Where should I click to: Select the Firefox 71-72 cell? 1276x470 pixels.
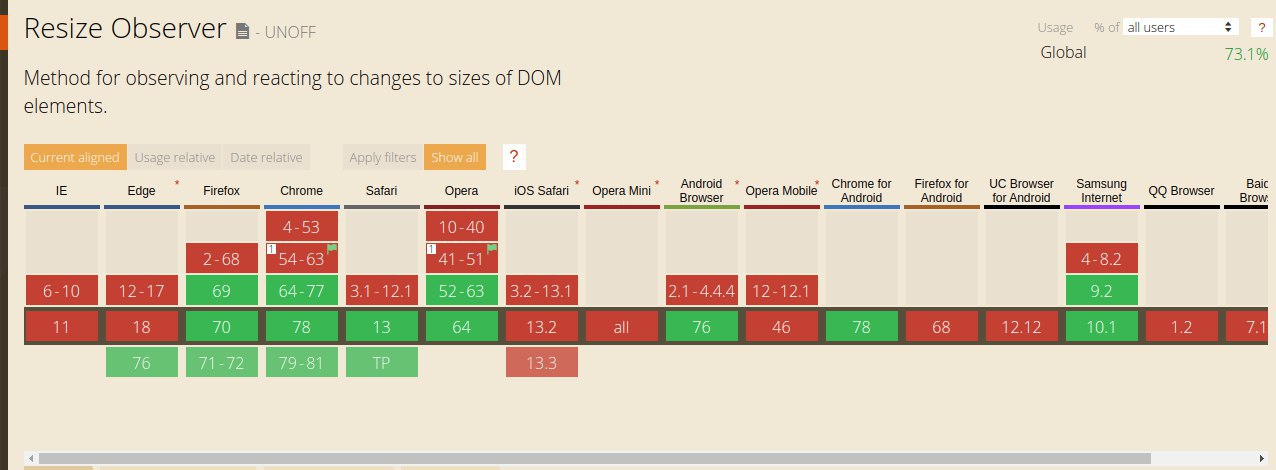pyautogui.click(x=222, y=363)
